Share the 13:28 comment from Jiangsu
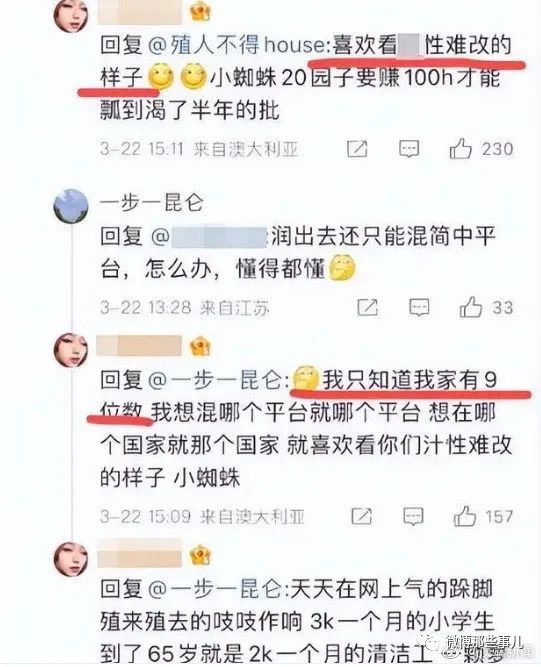541x667 pixels. (367, 307)
